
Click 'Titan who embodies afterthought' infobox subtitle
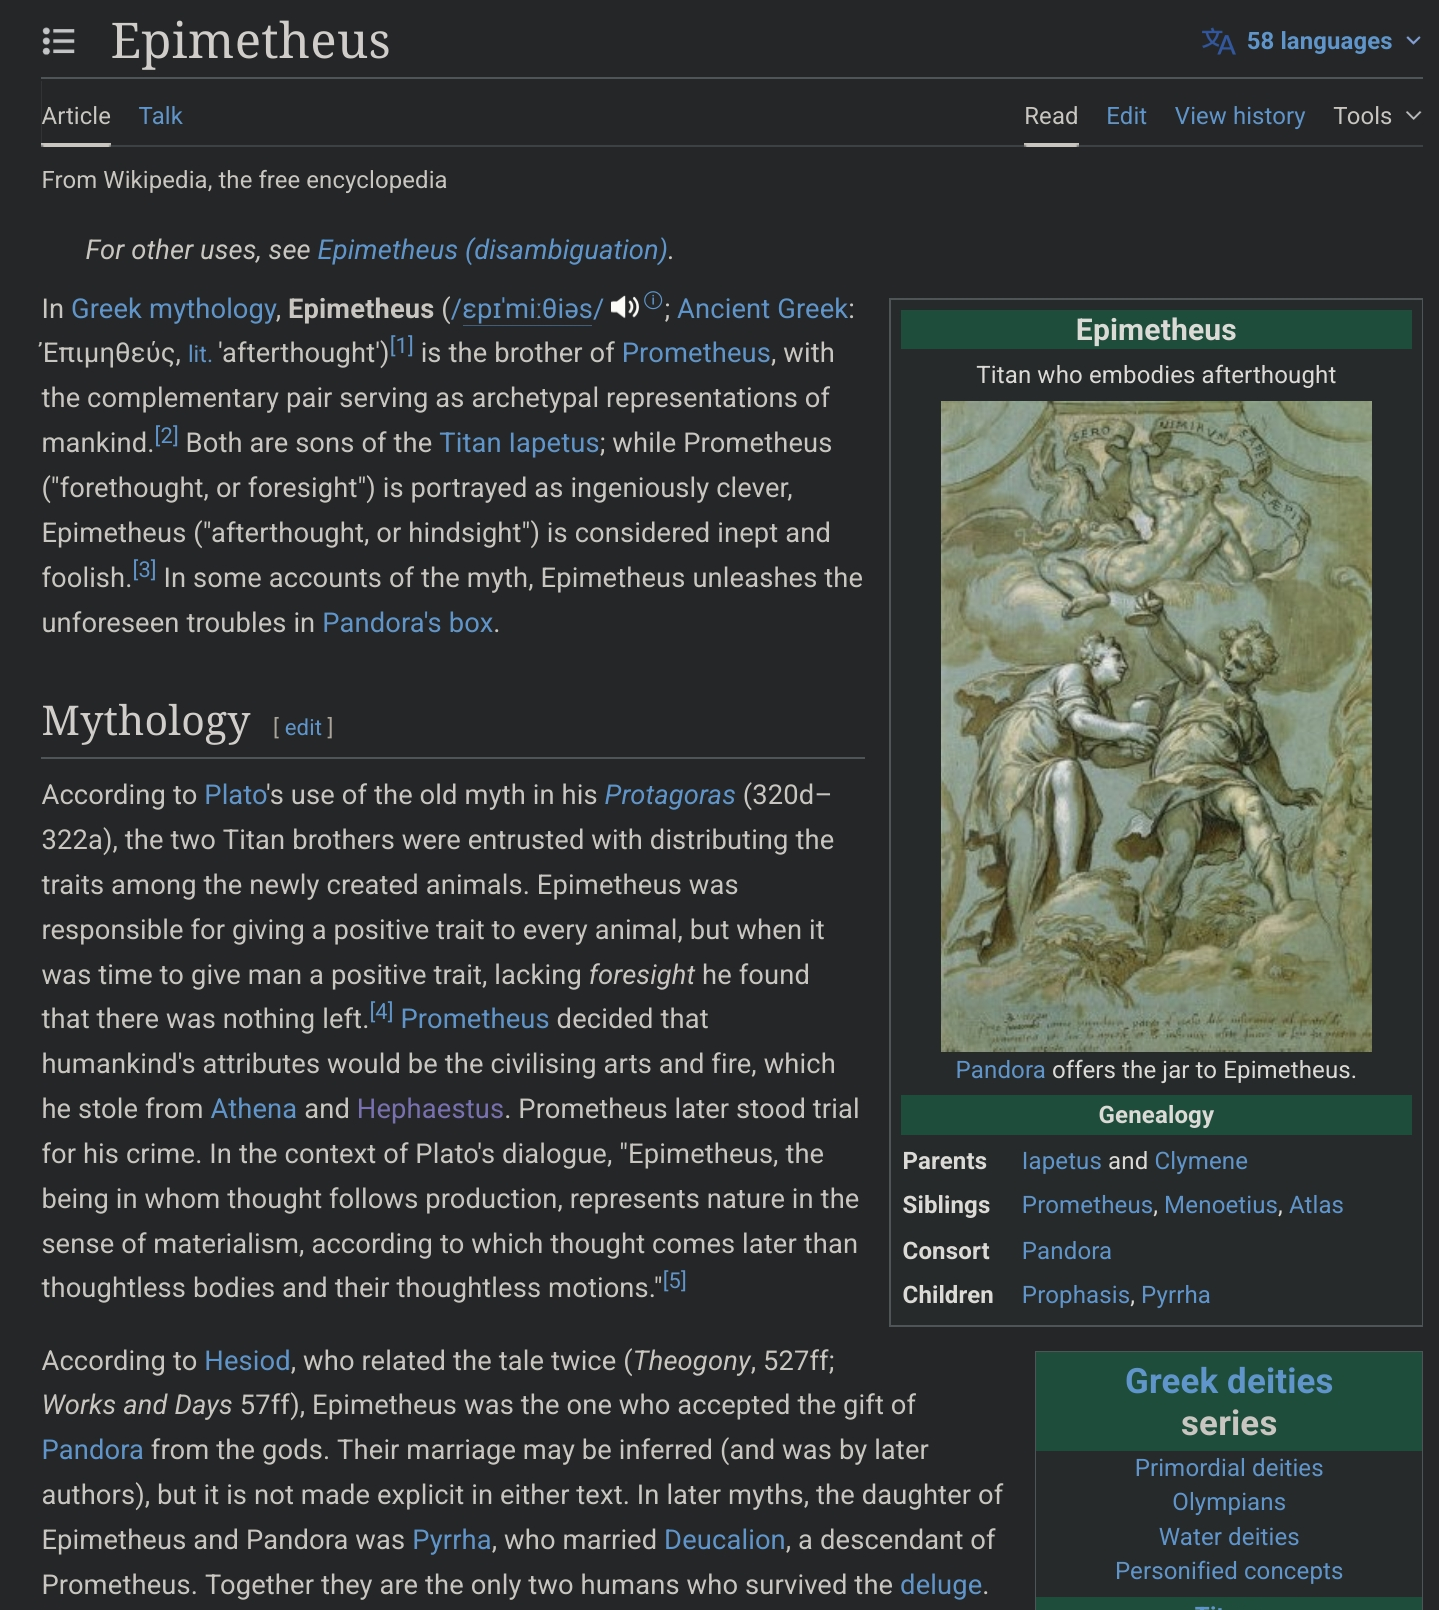[x=1156, y=375]
